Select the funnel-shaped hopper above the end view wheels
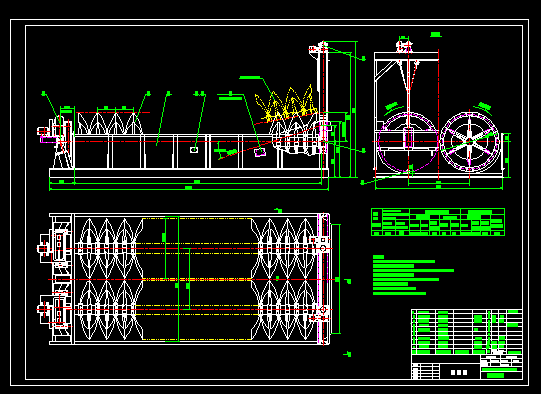541x394 pixels. click(x=408, y=76)
